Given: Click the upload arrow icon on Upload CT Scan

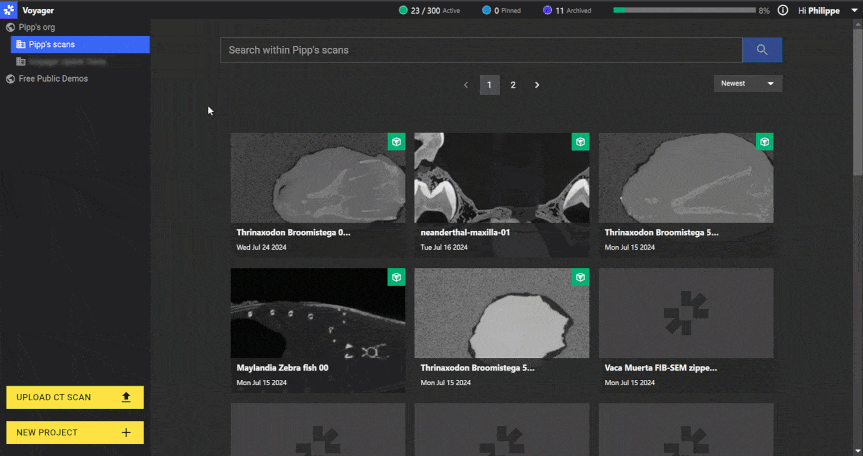Looking at the screenshot, I should pos(126,397).
